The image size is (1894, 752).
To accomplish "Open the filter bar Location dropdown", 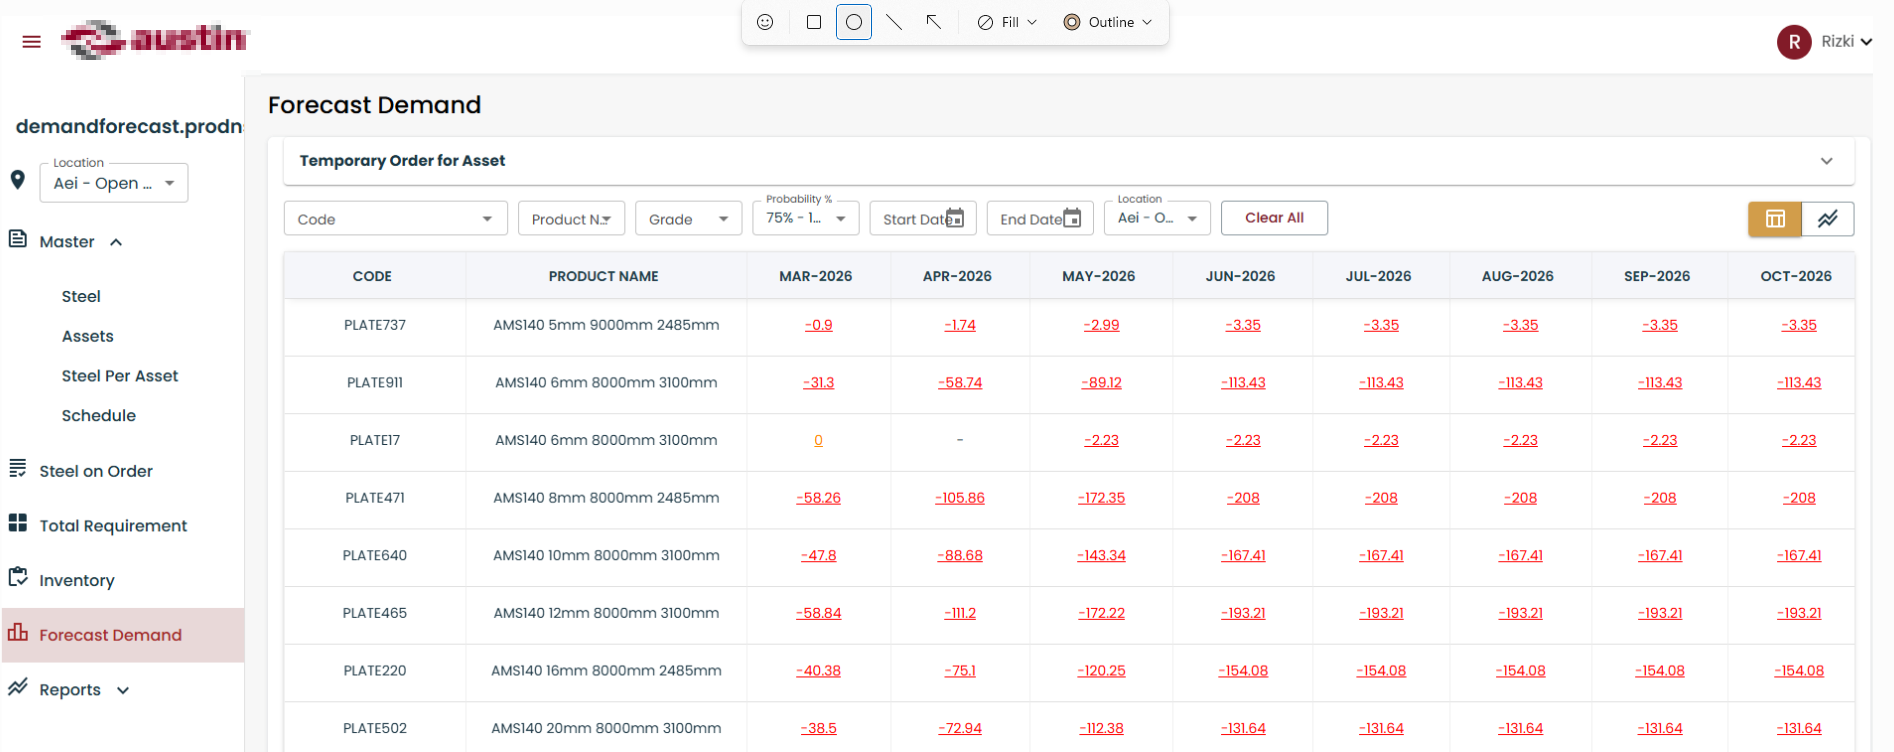I will point(1157,218).
